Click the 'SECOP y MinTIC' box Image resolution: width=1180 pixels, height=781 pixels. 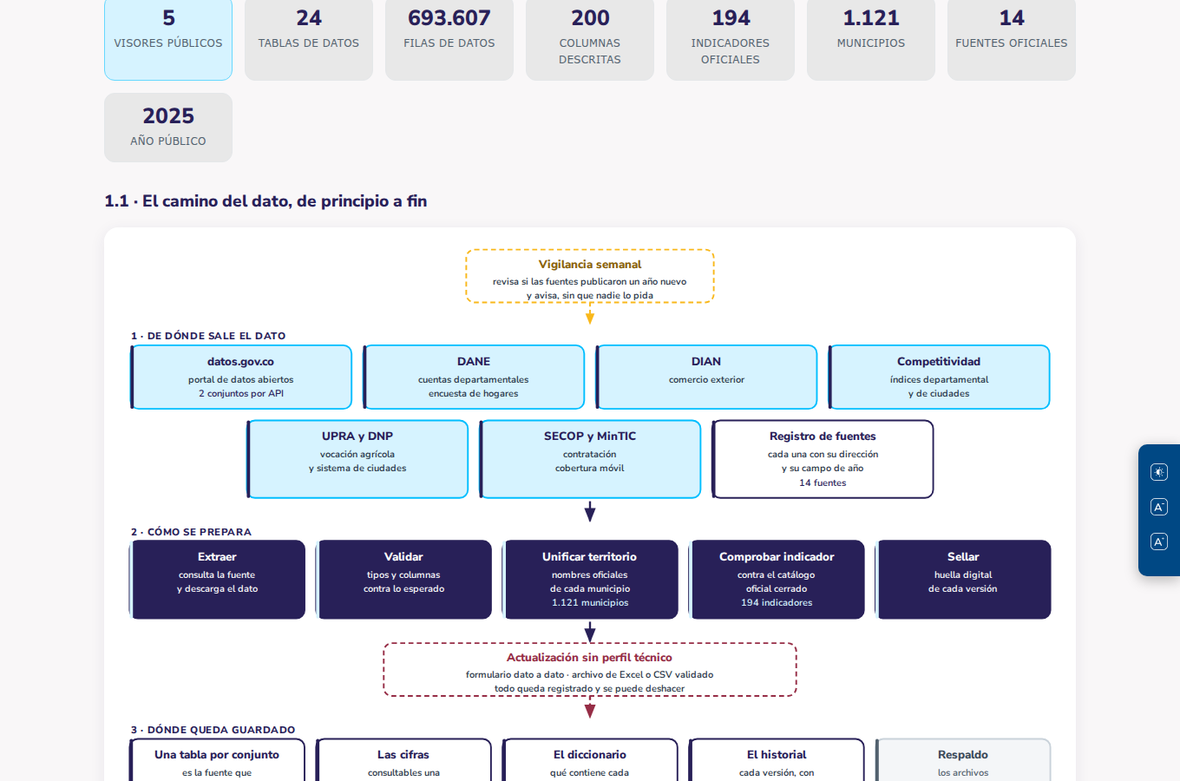tap(590, 459)
